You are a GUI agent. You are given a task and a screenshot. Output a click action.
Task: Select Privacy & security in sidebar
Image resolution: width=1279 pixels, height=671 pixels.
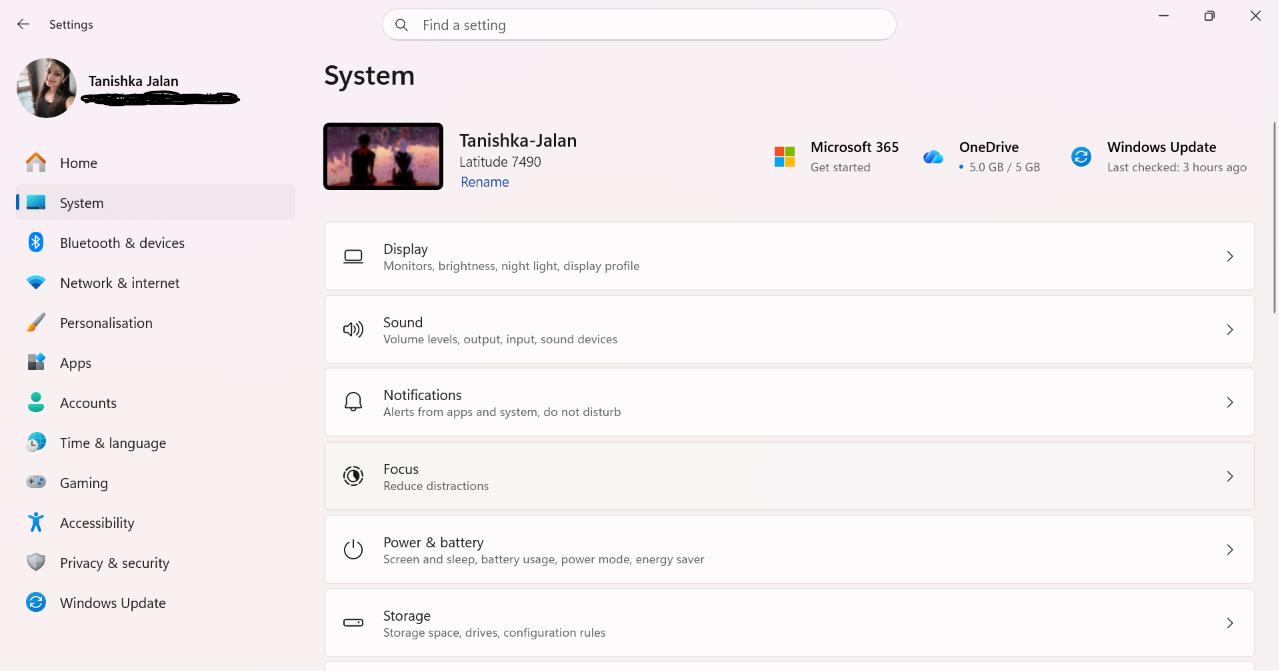(156, 563)
